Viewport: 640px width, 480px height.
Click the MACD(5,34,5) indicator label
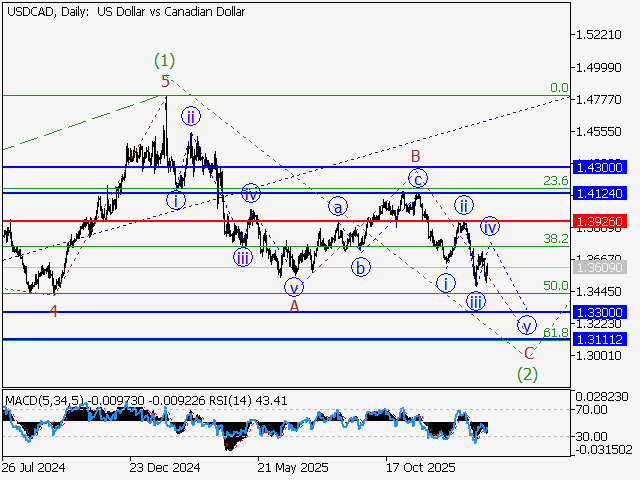coord(41,401)
